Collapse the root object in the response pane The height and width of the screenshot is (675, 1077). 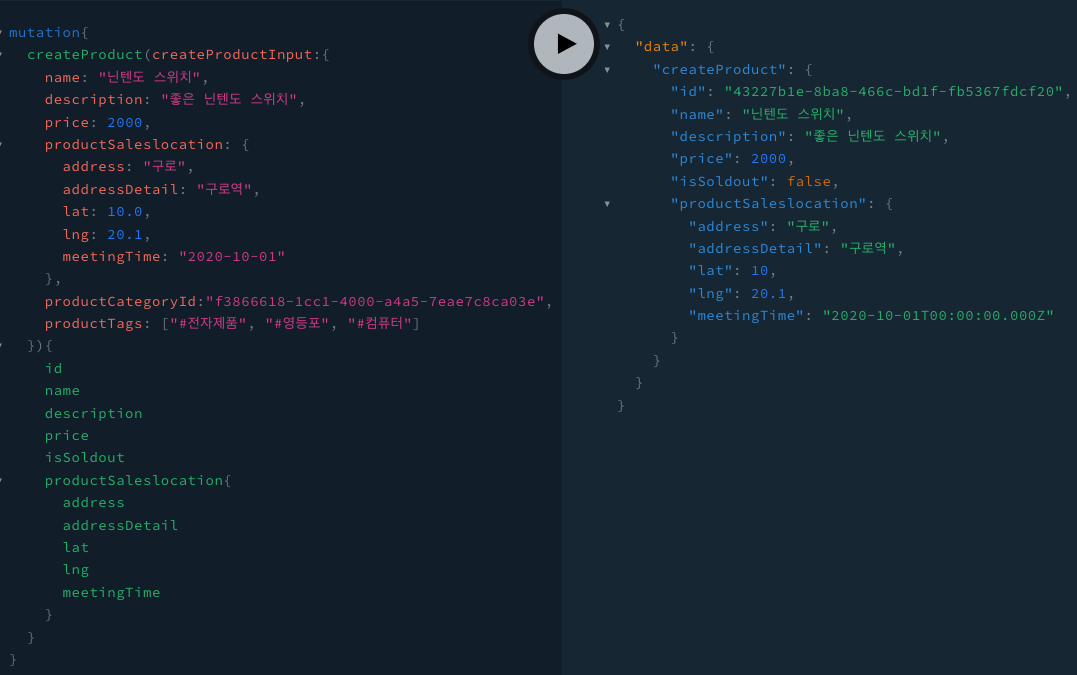click(x=607, y=25)
